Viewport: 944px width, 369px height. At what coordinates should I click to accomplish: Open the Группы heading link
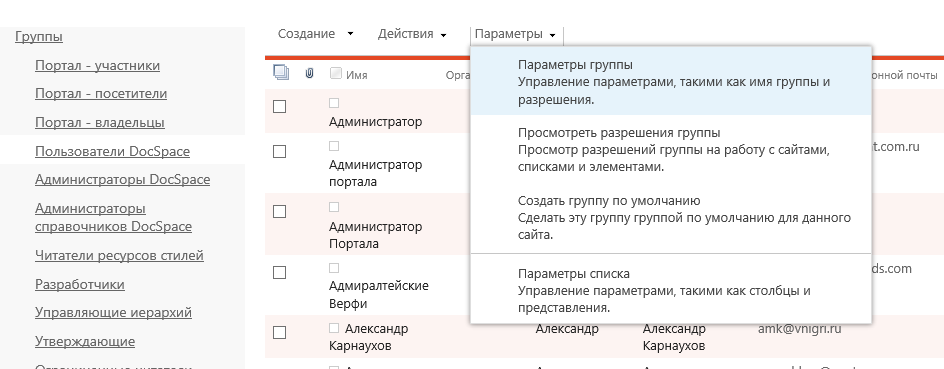pyautogui.click(x=39, y=37)
